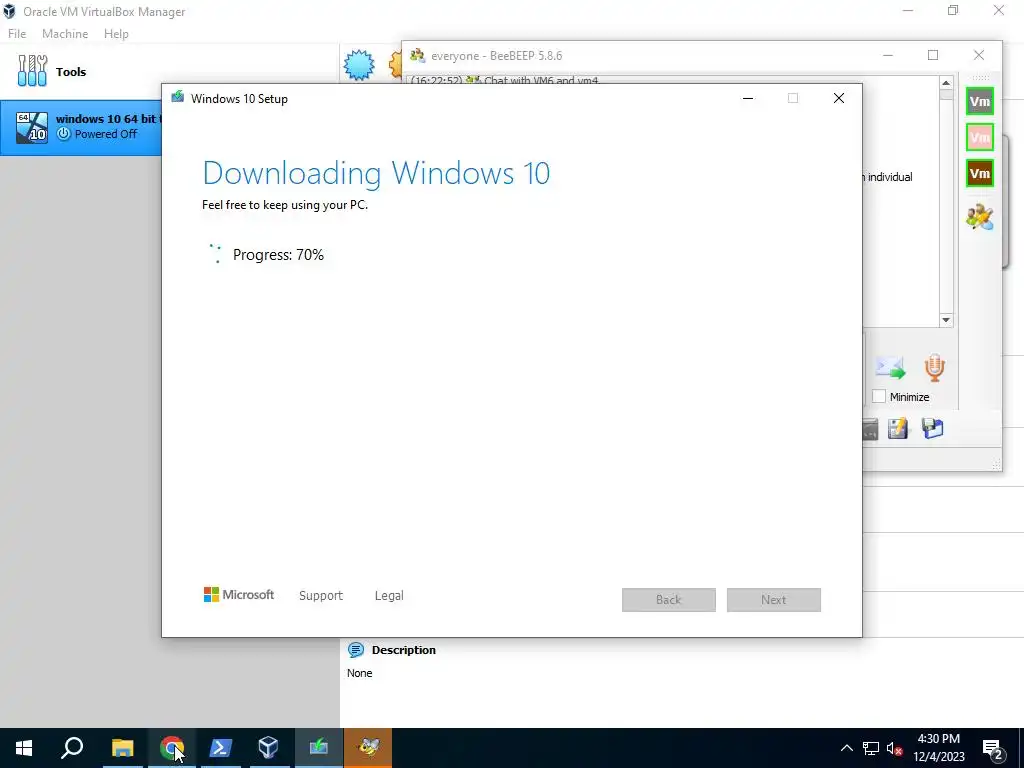Click the BeeBEEP chat scrollbar down arrow
The height and width of the screenshot is (768, 1024).
click(x=946, y=320)
